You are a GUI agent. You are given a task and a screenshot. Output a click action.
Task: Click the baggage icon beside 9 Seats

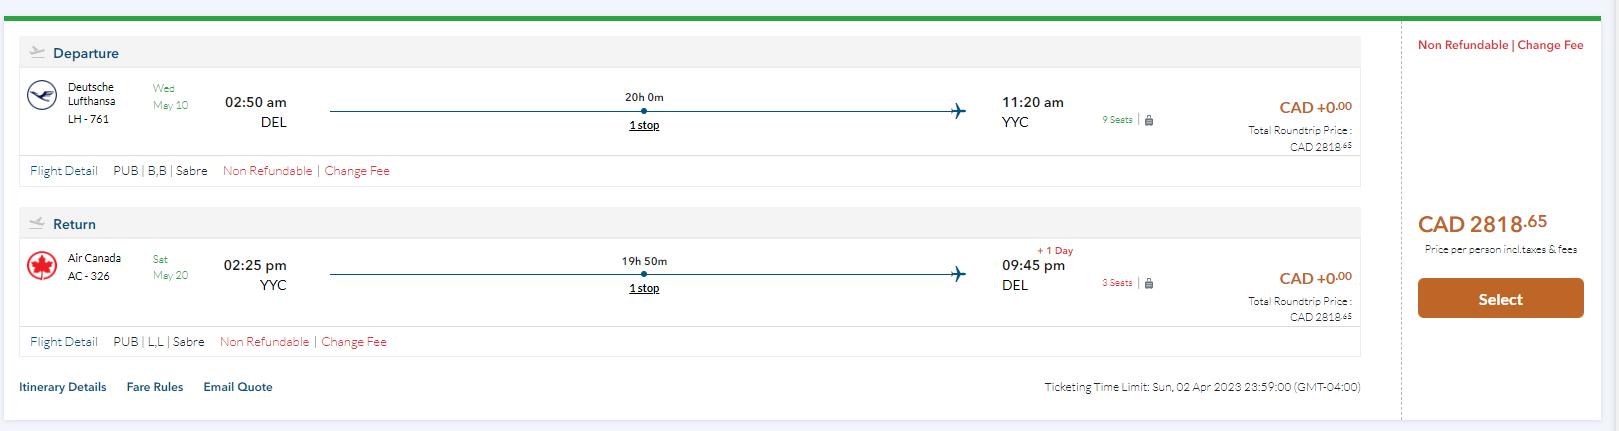[1149, 120]
